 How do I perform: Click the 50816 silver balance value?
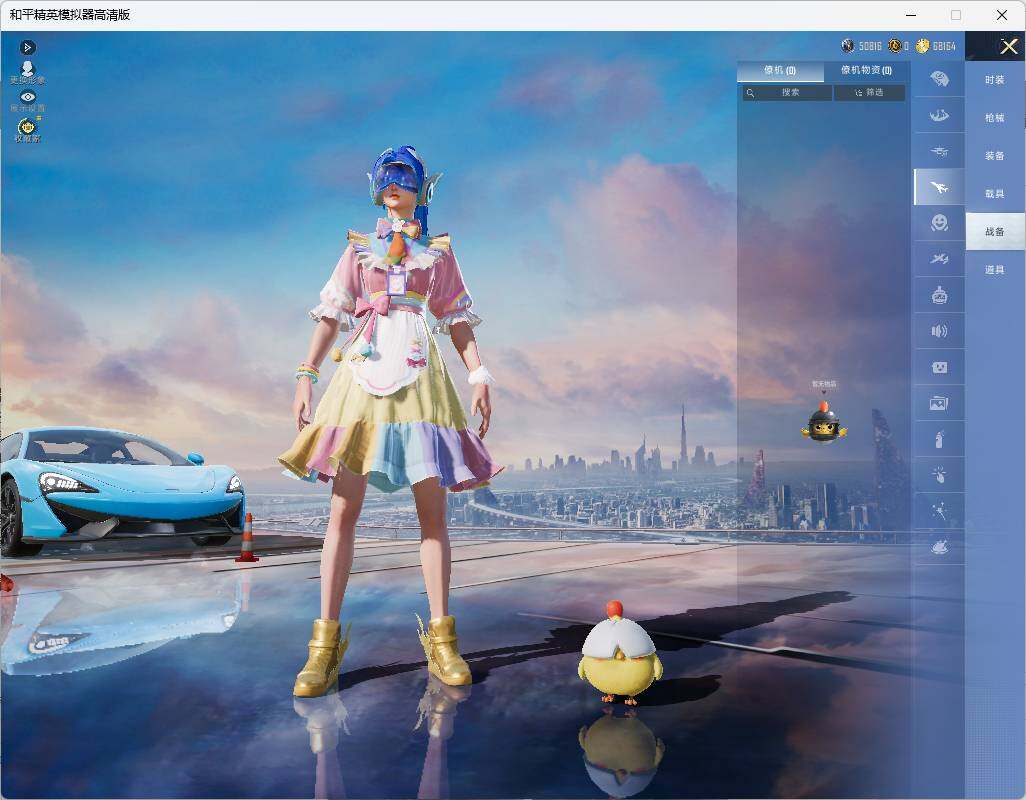click(870, 46)
